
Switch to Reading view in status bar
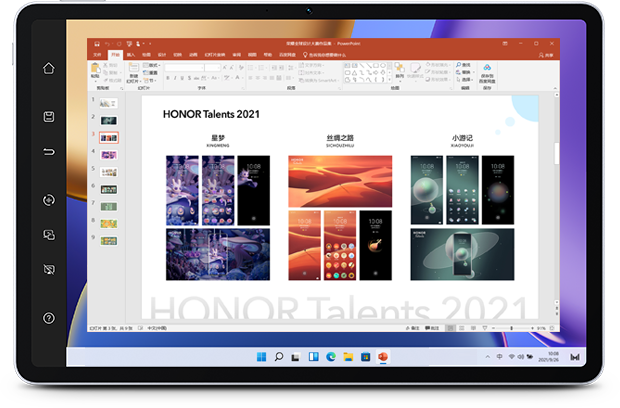pyautogui.click(x=473, y=328)
